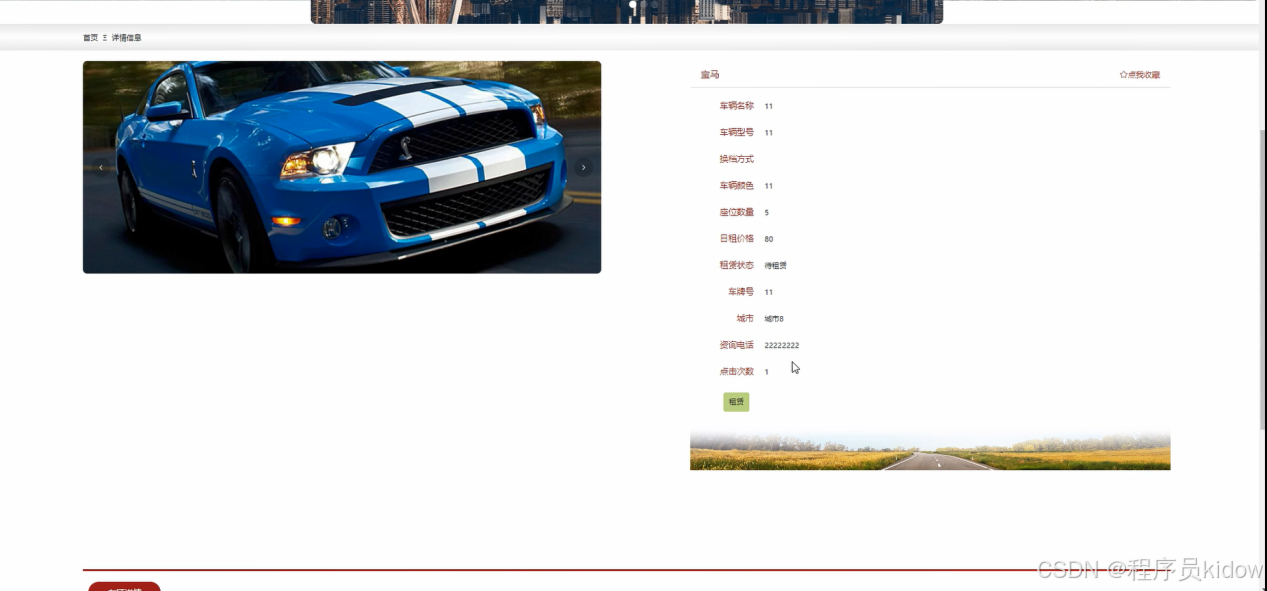This screenshot has width=1267, height=591.
Task: Click the 车辆颜色 label
Action: tap(736, 186)
